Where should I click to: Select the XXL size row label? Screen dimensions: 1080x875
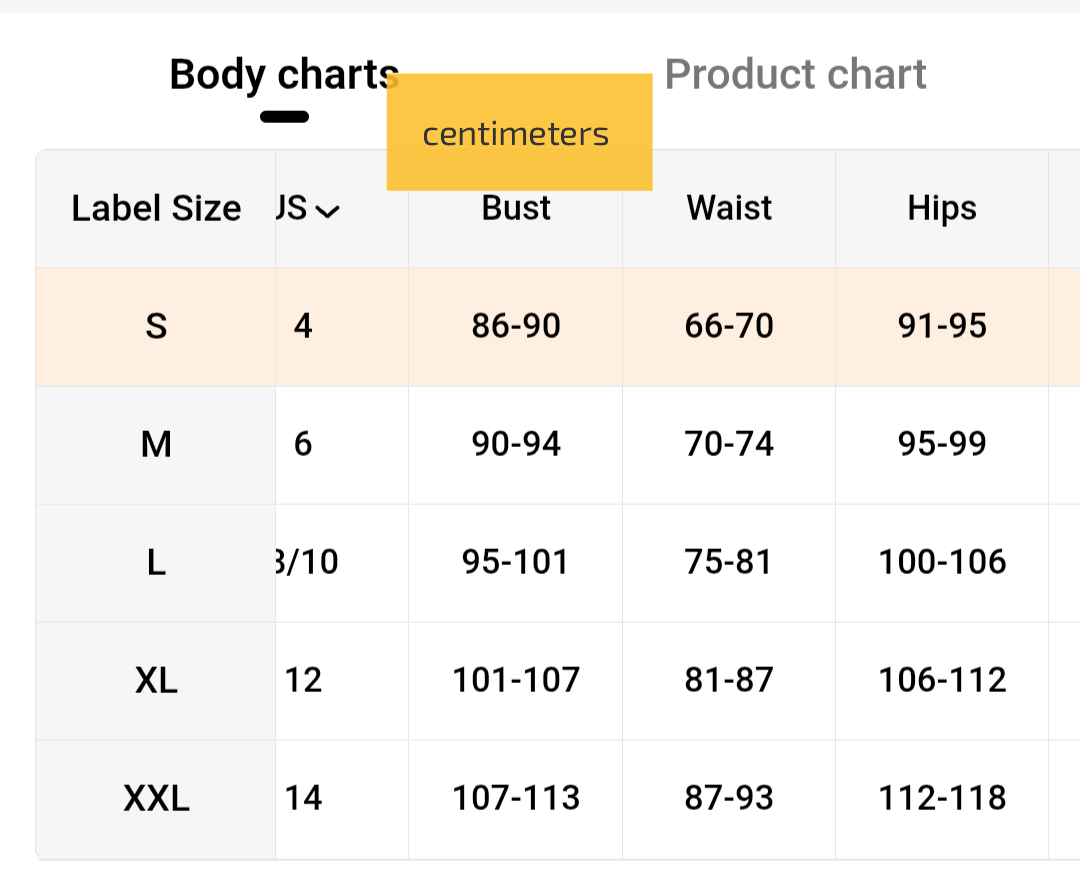point(156,798)
